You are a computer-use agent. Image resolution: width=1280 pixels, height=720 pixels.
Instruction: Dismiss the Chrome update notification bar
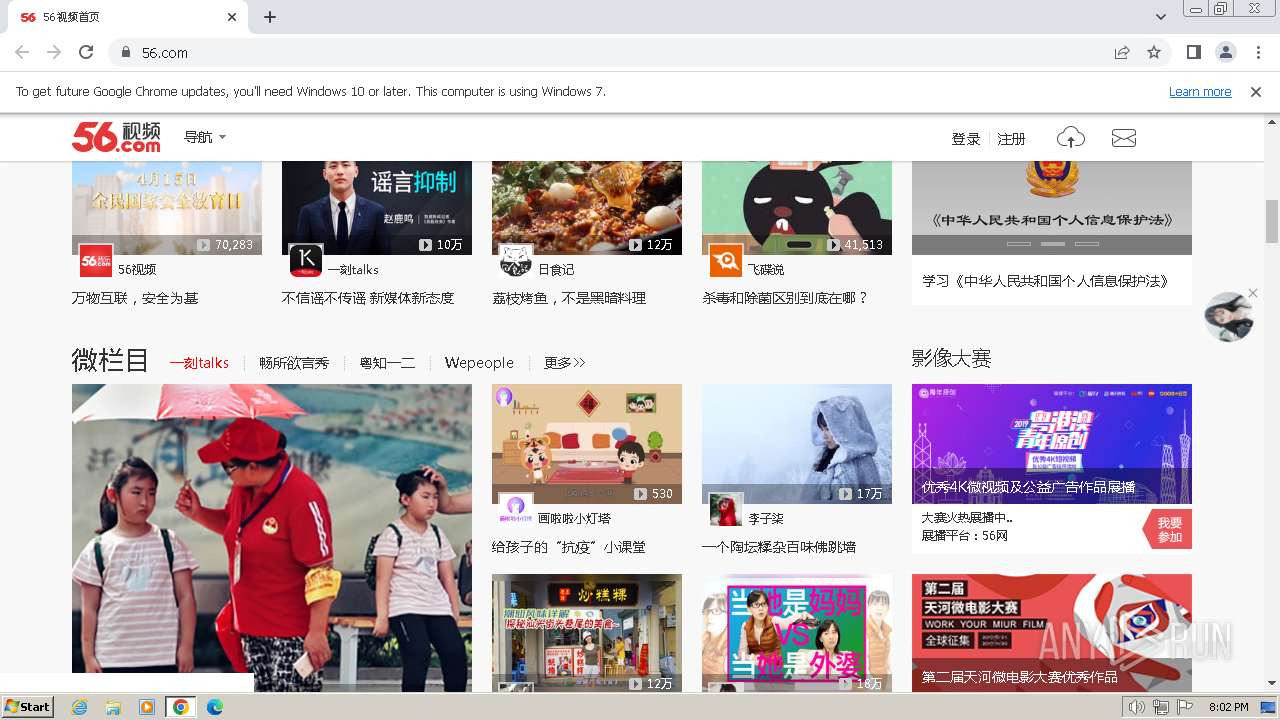coord(1256,91)
